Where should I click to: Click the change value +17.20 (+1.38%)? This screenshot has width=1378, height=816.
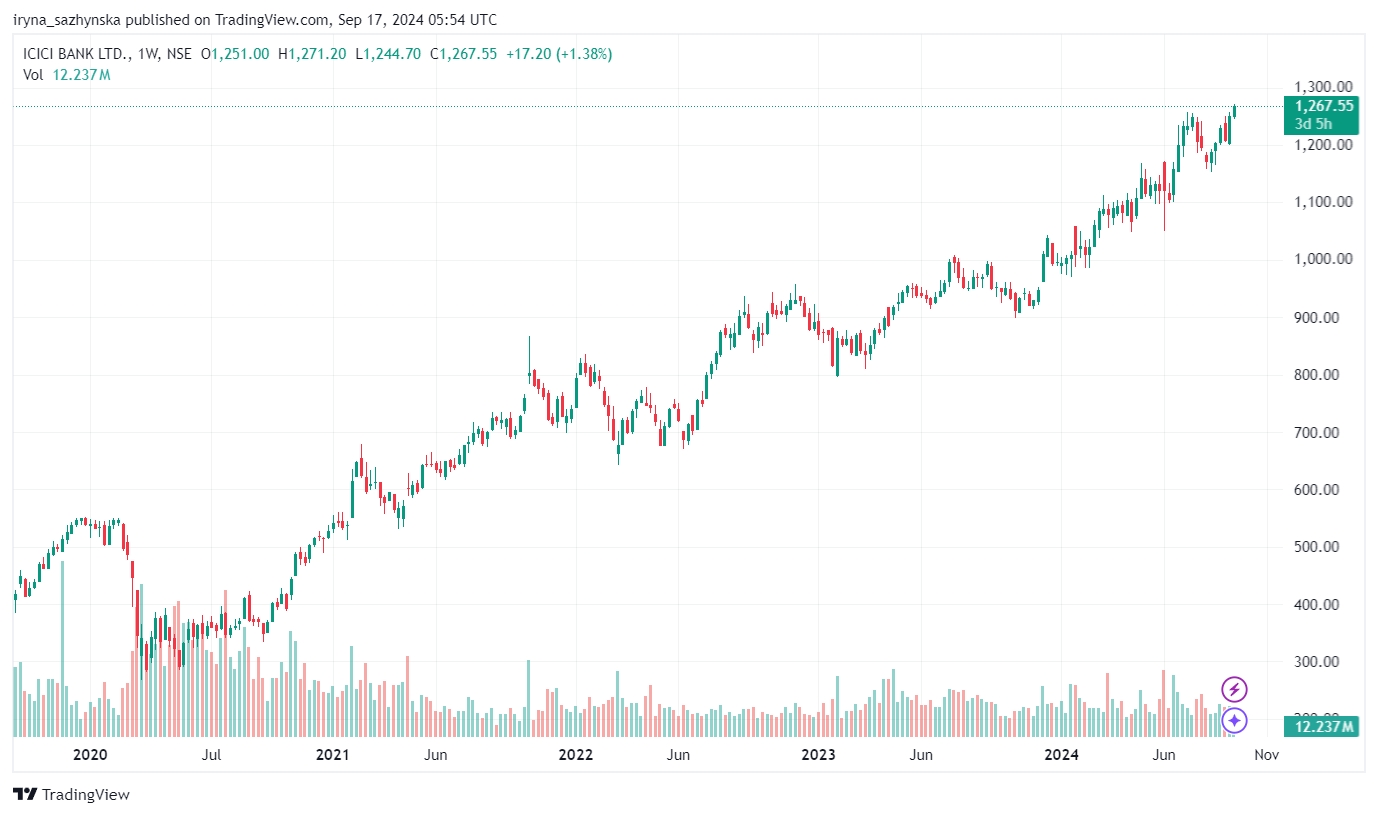(x=559, y=54)
